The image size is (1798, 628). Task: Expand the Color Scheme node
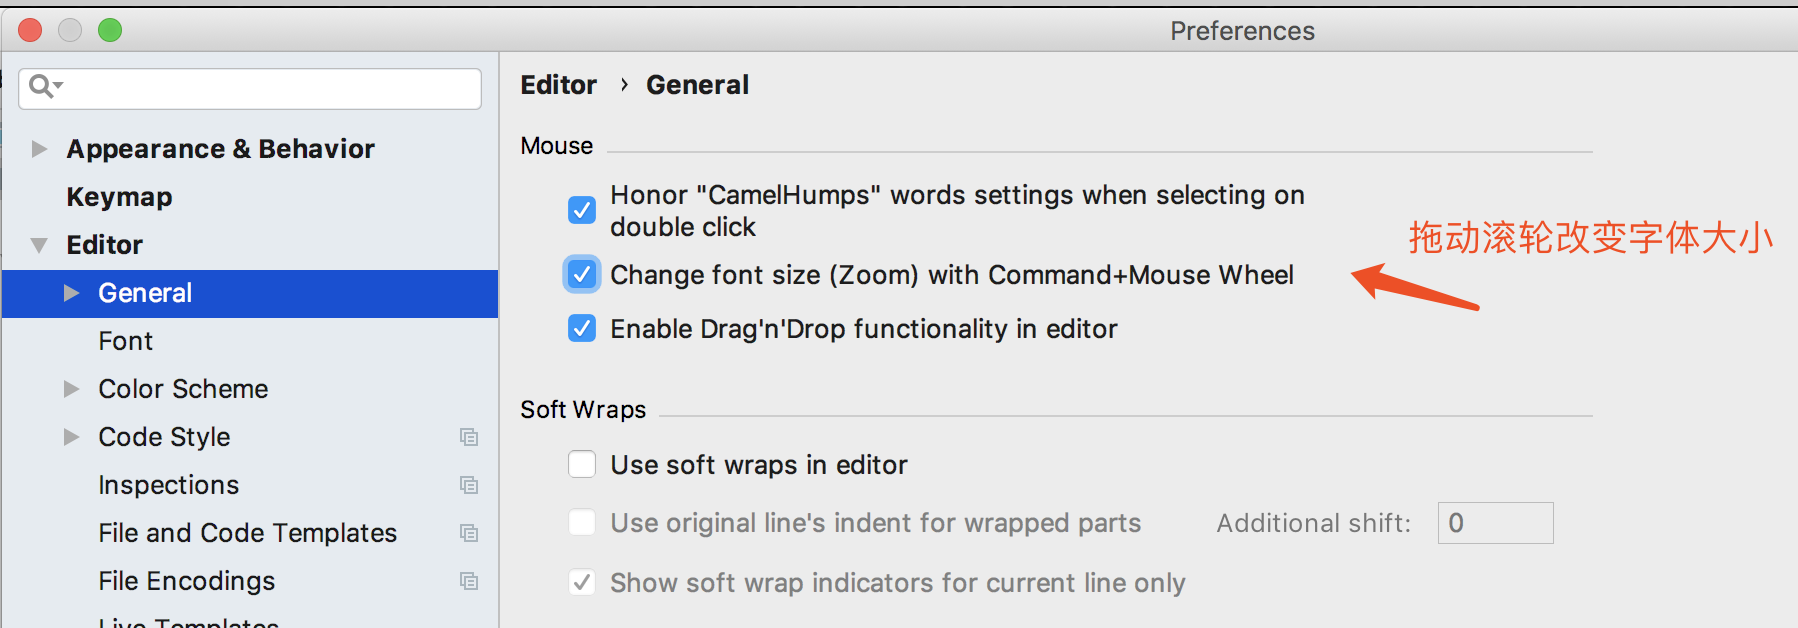pyautogui.click(x=71, y=389)
